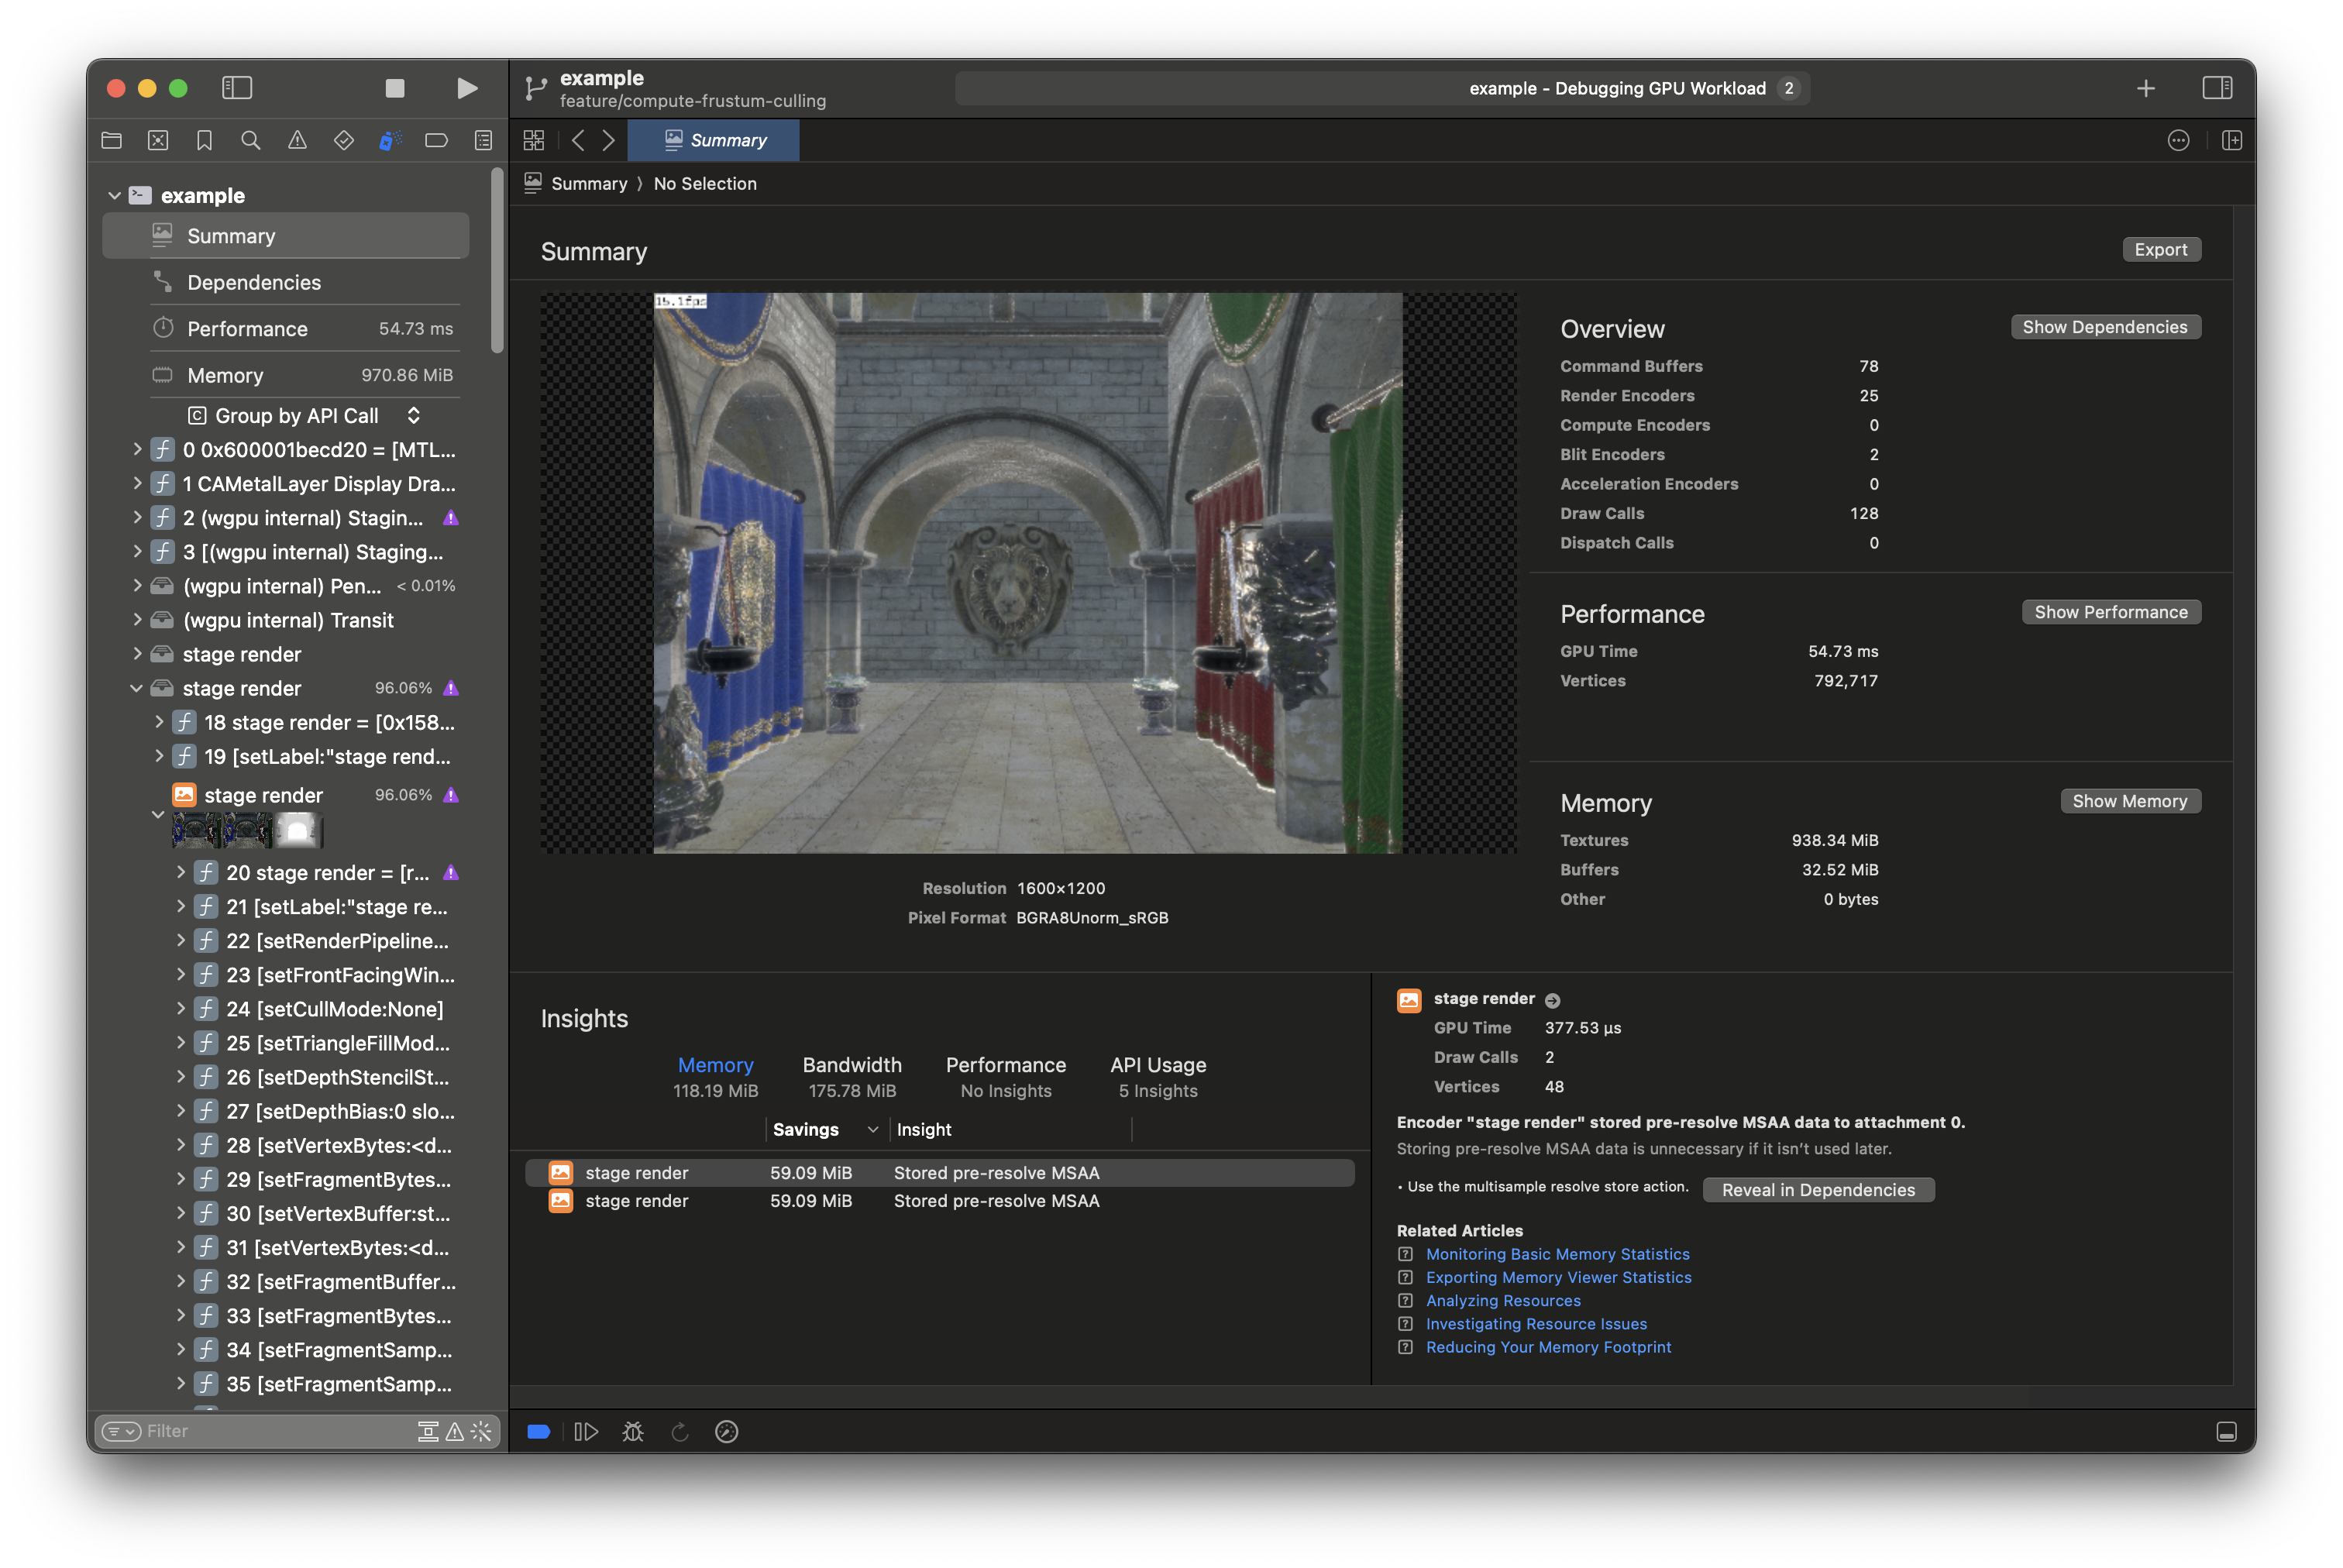Toggle the right inspector panel
The height and width of the screenshot is (1568, 2343).
click(2217, 88)
